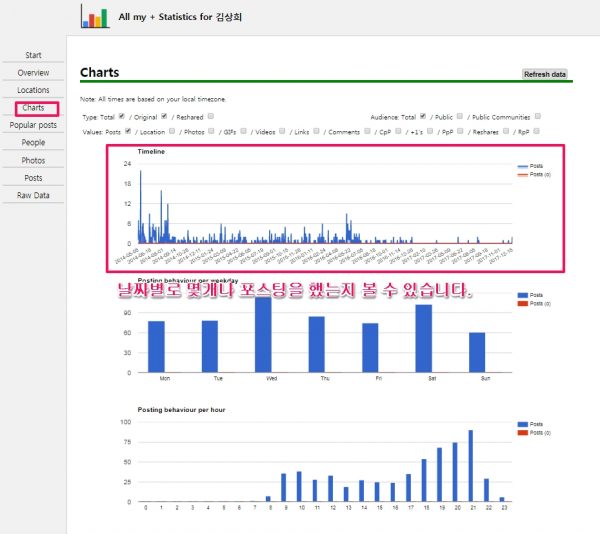Click the Sat bar in weekday chart

click(x=424, y=339)
